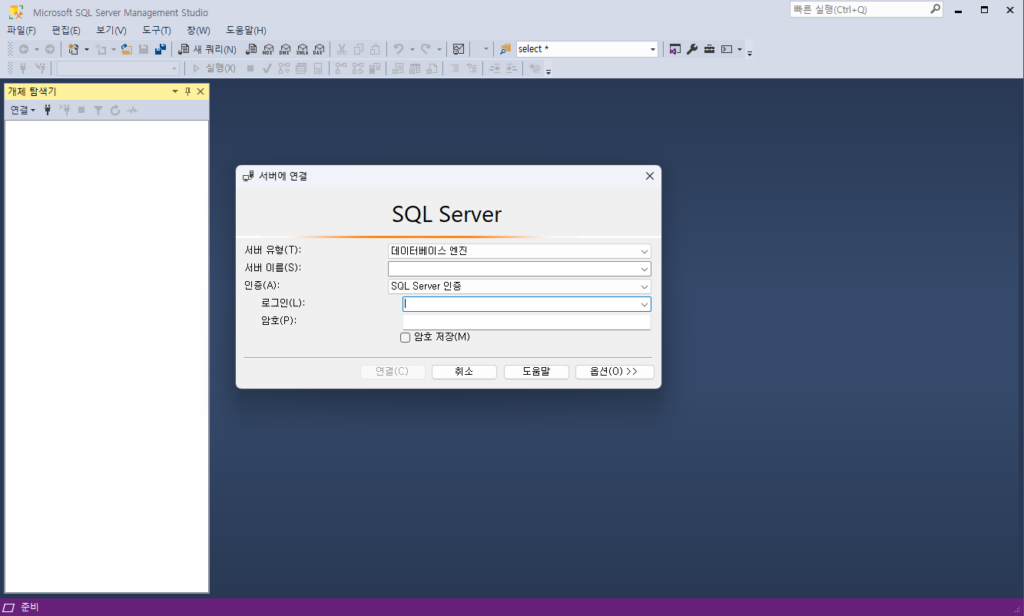Click the New Project toolbar icon
This screenshot has width=1024, height=616.
tap(73, 49)
